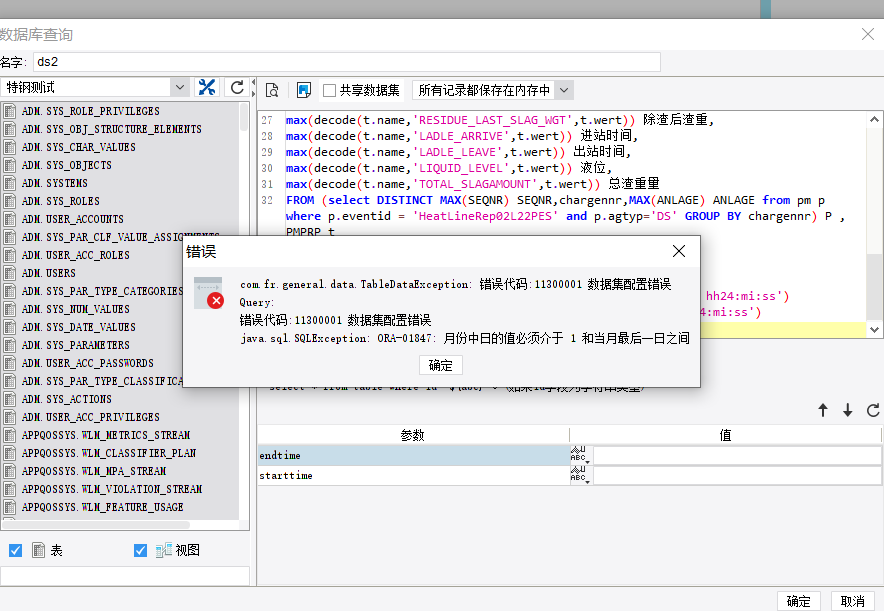The height and width of the screenshot is (611, 884).
Task: Click SQL line 27 with RESIDUE_LAST_SLAG_WGT
Action: 500,119
